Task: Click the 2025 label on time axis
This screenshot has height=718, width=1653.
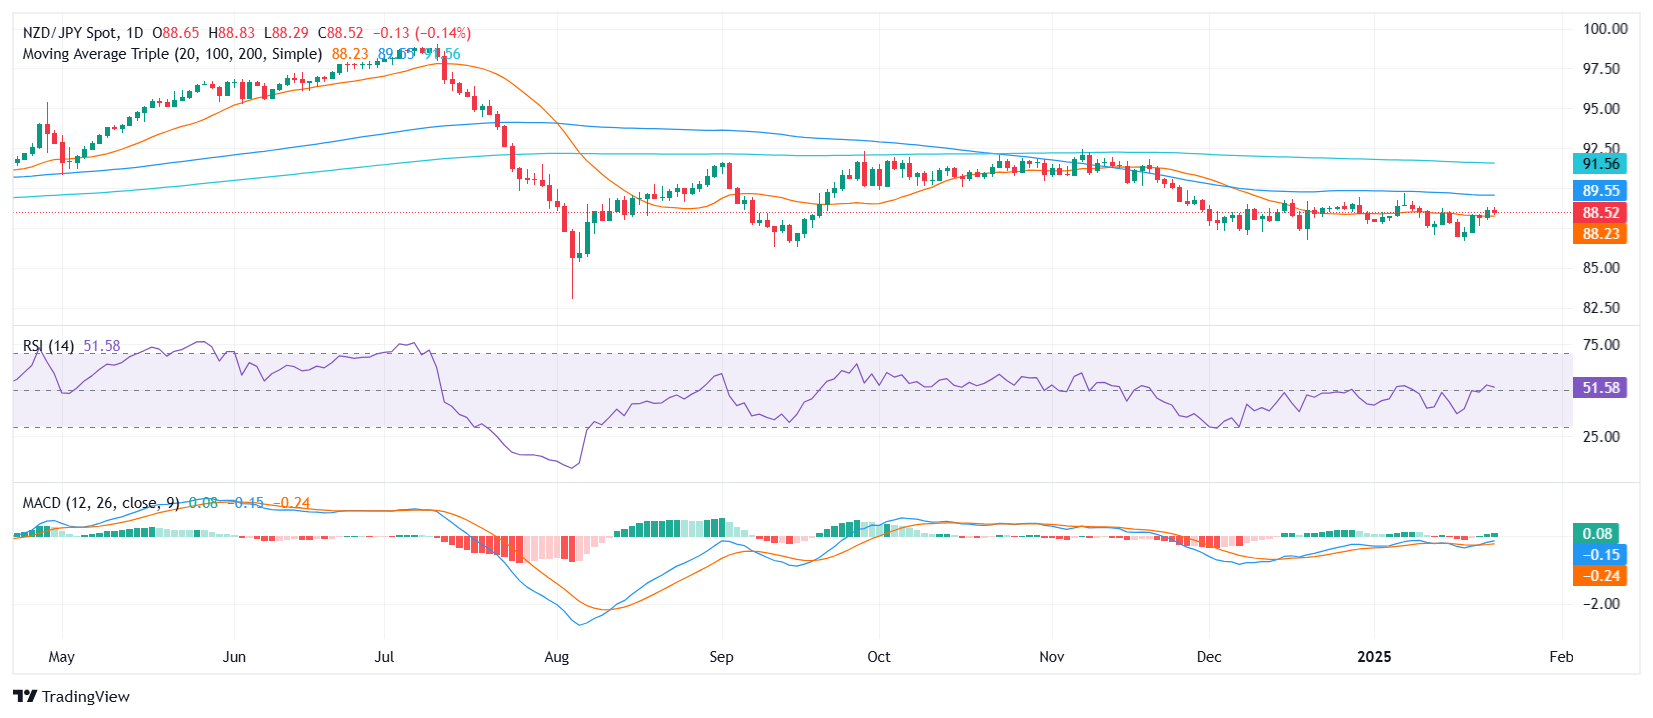Action: [x=1374, y=657]
